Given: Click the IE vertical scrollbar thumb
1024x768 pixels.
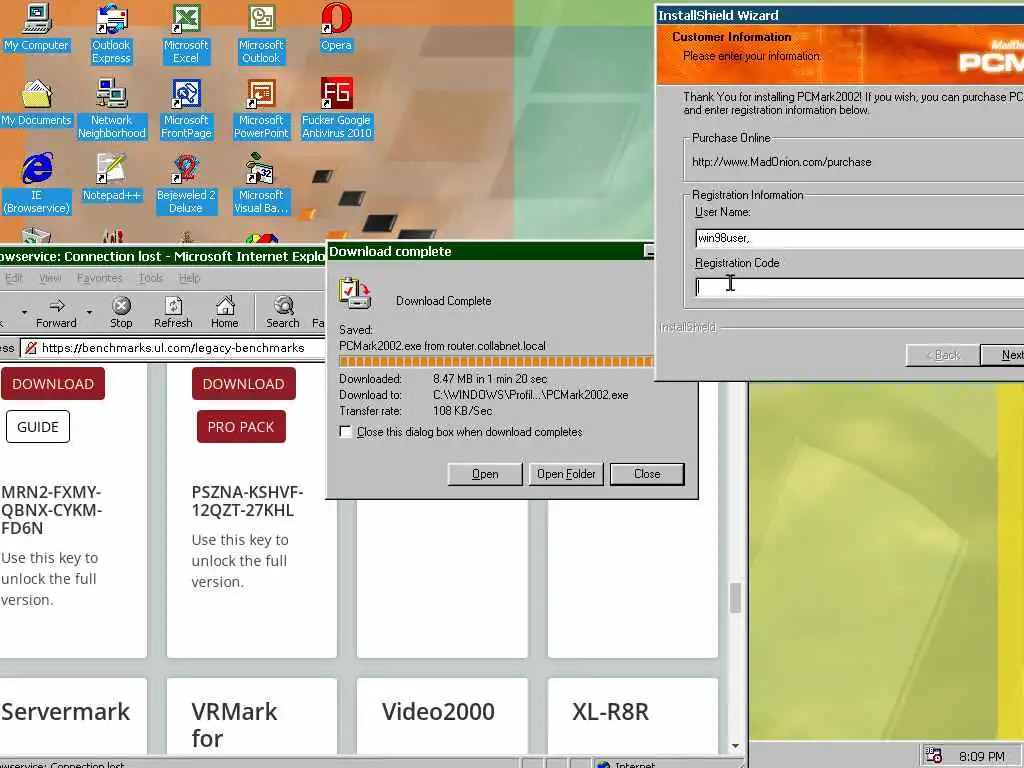Looking at the screenshot, I should point(735,598).
